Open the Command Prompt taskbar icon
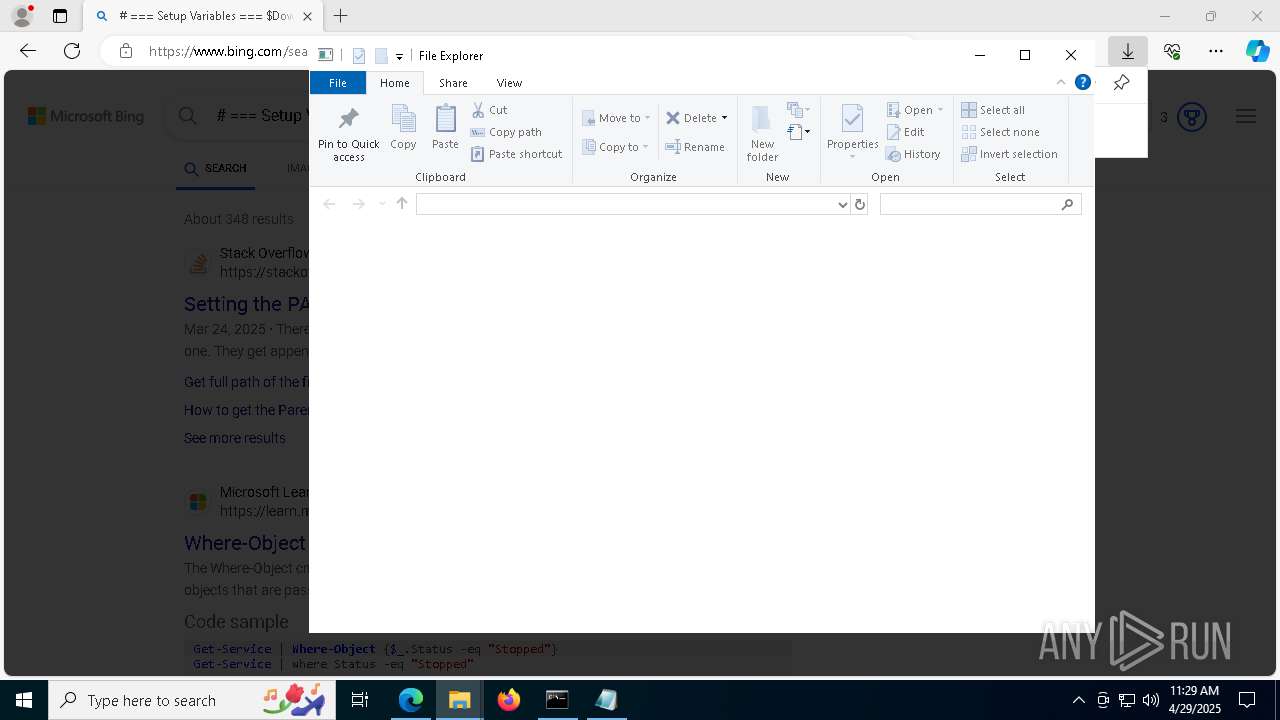 557,700
